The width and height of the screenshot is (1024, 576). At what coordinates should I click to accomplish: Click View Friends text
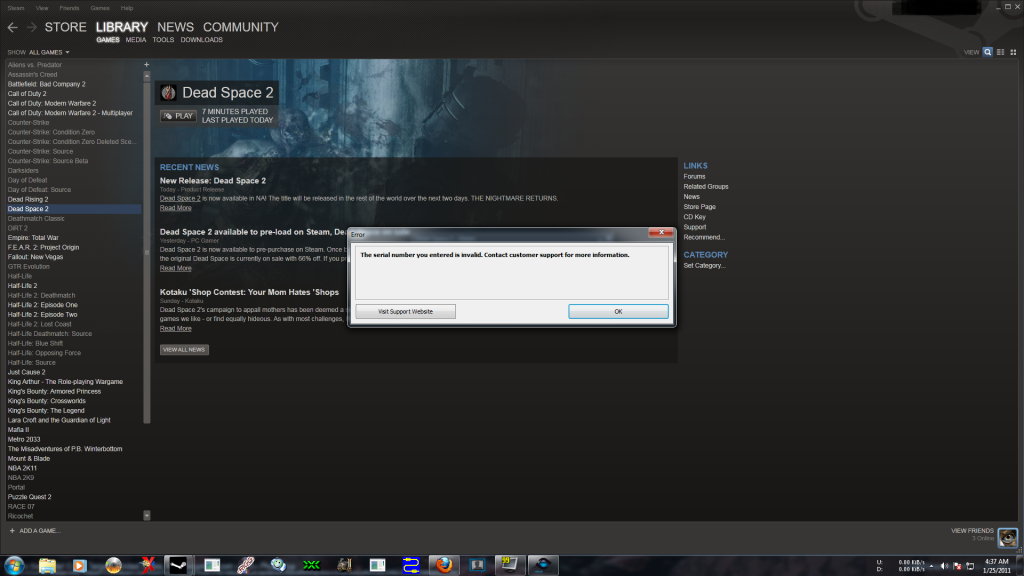[x=972, y=531]
